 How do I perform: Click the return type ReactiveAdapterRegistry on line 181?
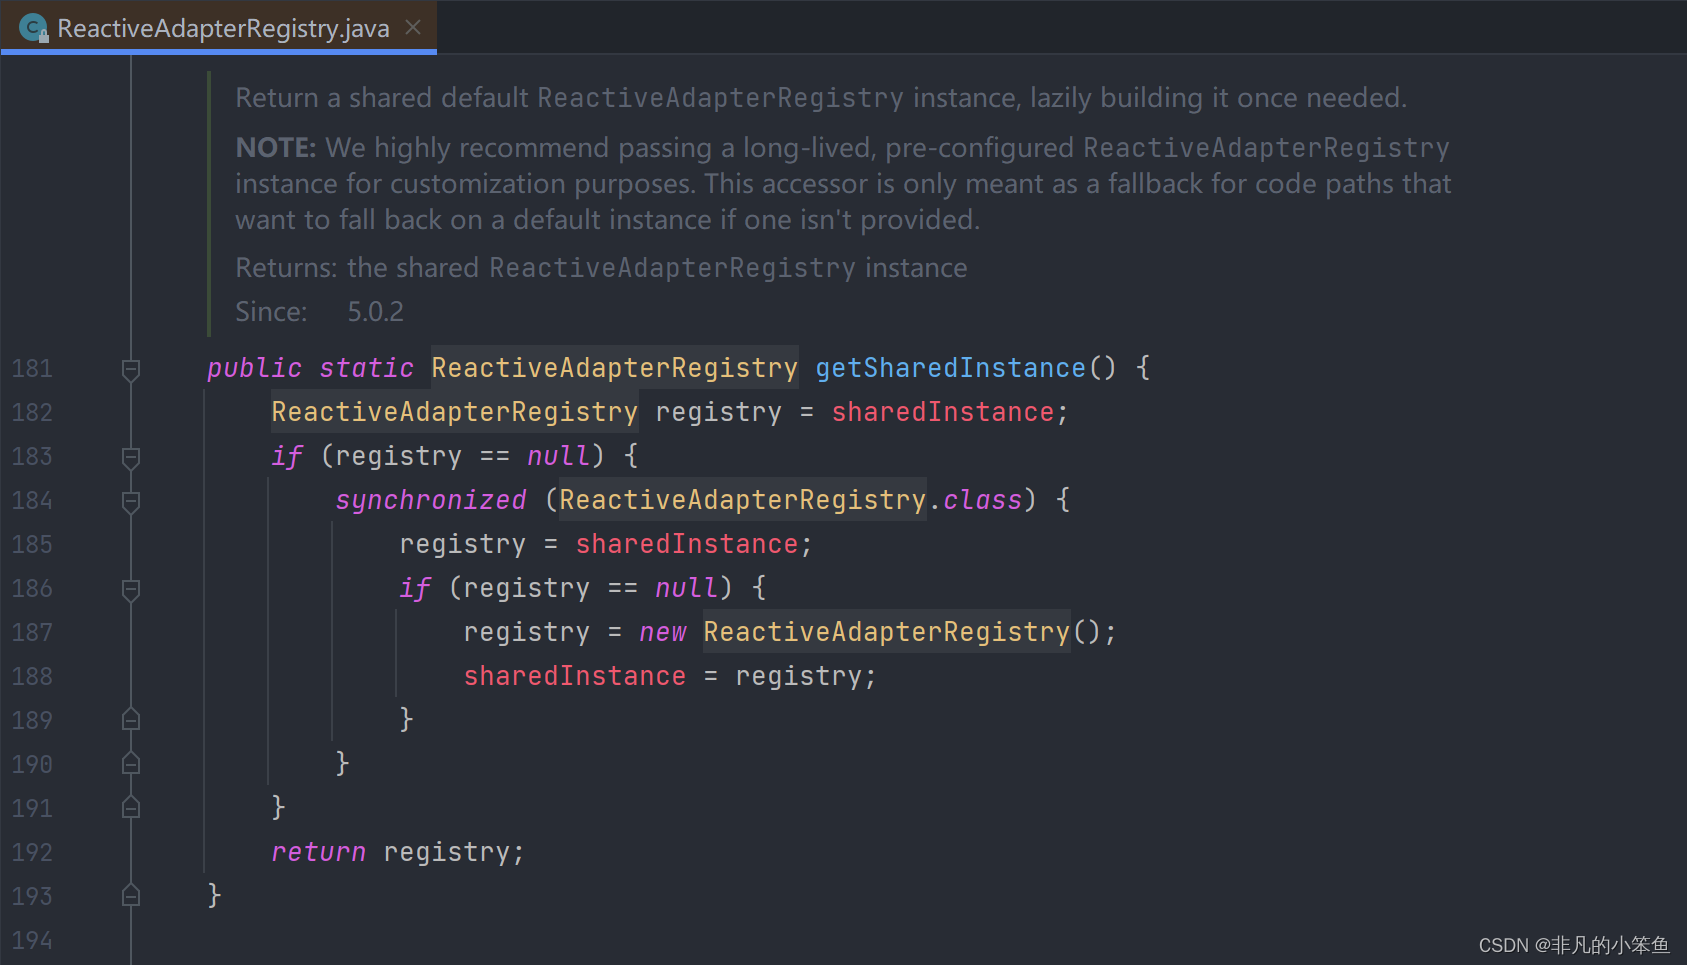point(615,368)
